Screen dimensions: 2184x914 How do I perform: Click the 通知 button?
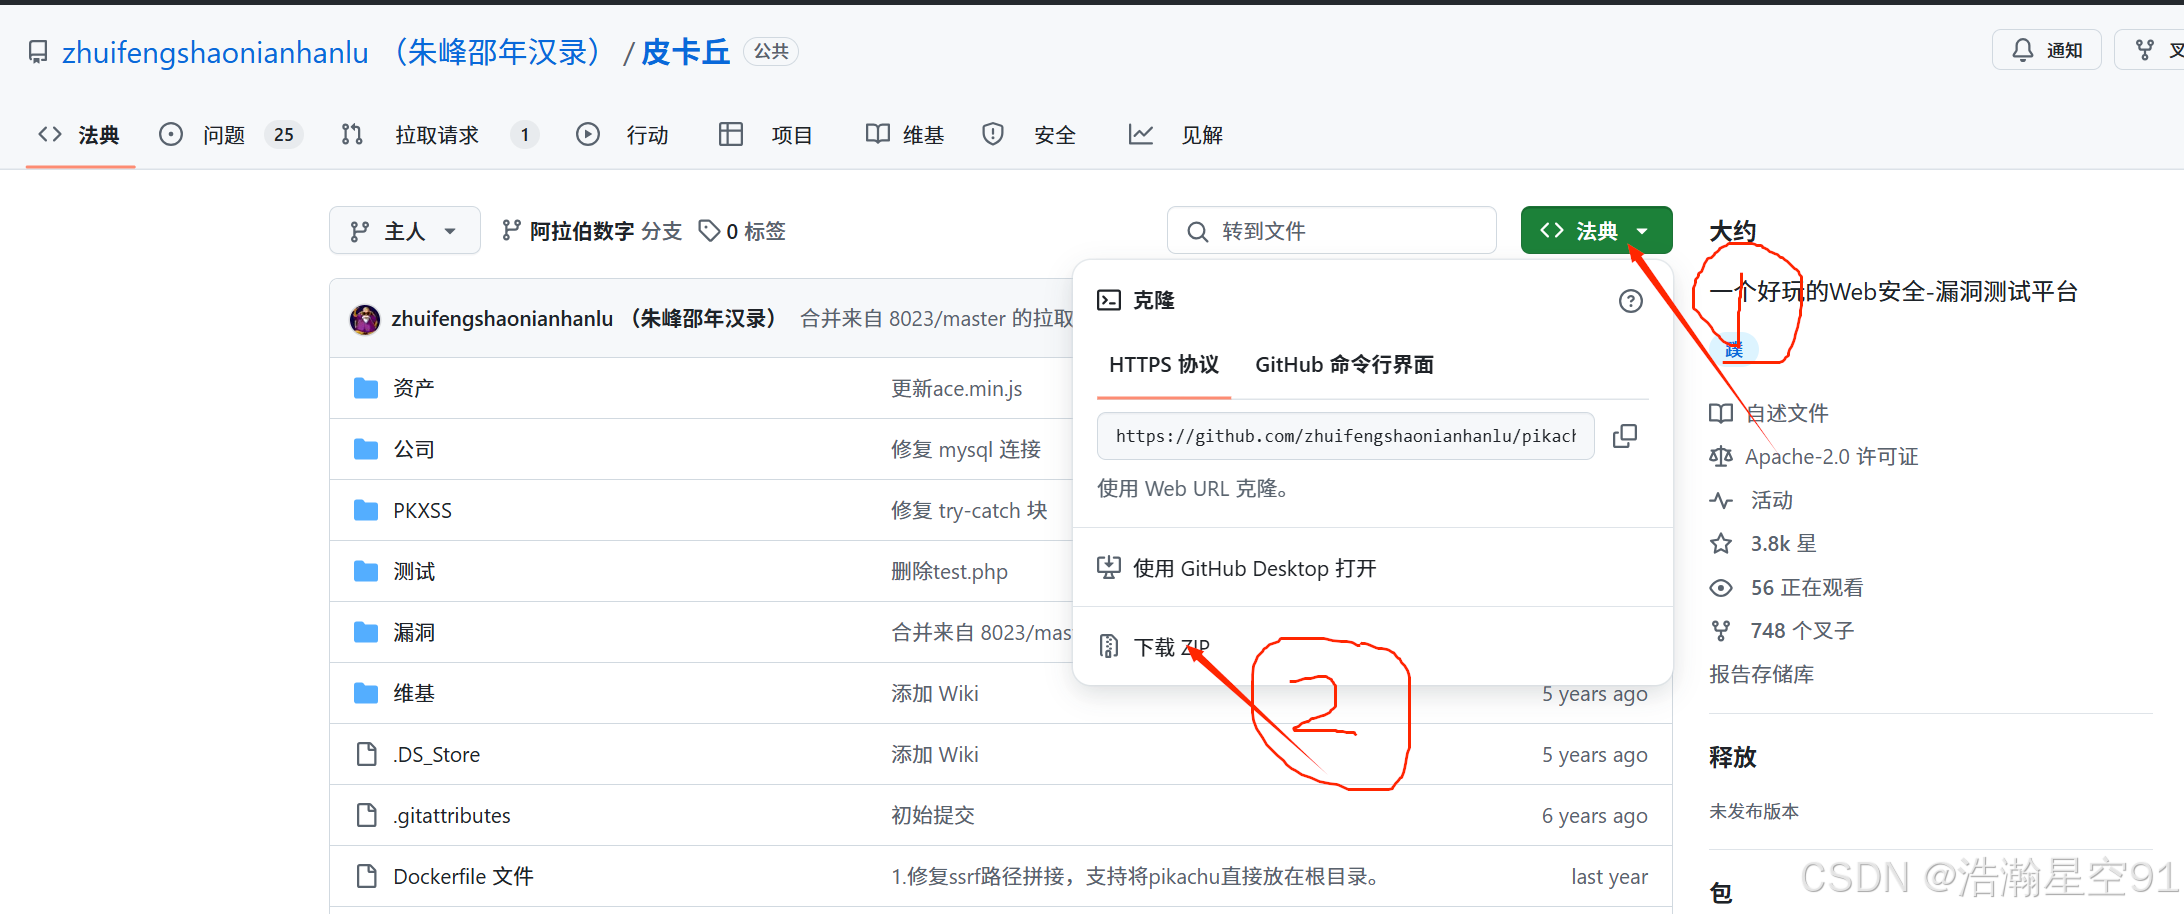tap(2046, 50)
